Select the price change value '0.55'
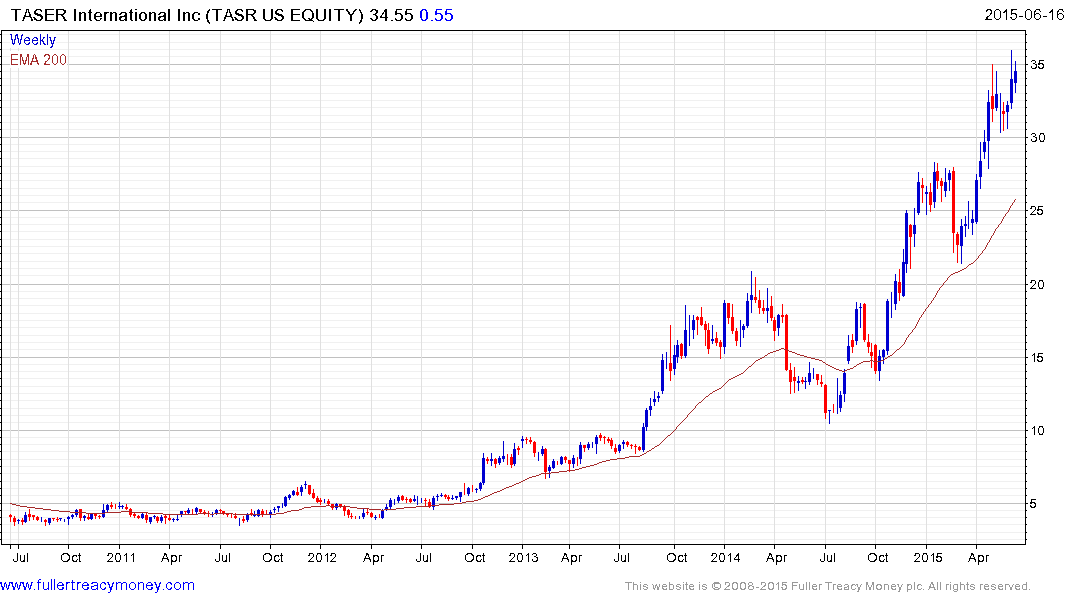 (x=437, y=15)
